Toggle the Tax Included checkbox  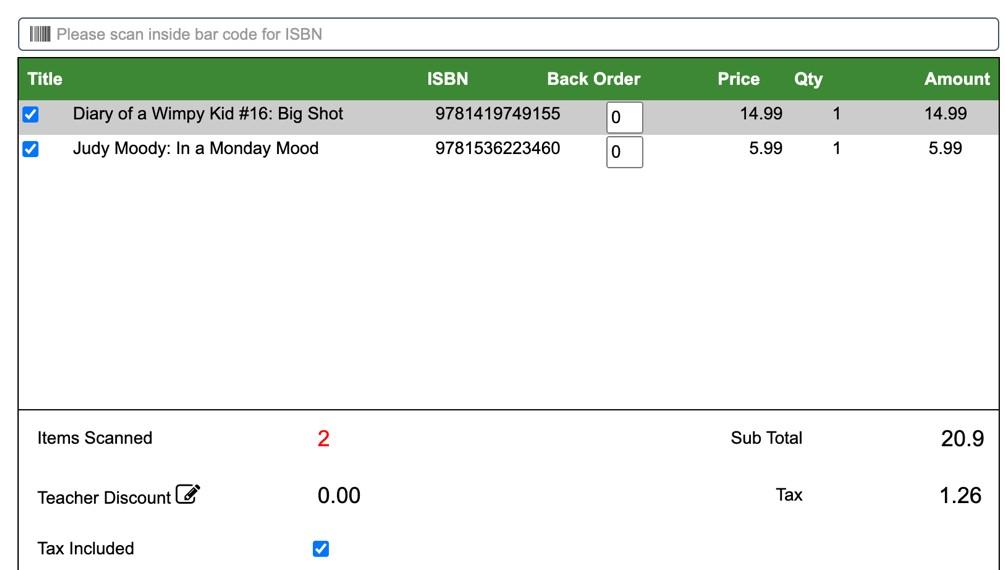(x=320, y=549)
